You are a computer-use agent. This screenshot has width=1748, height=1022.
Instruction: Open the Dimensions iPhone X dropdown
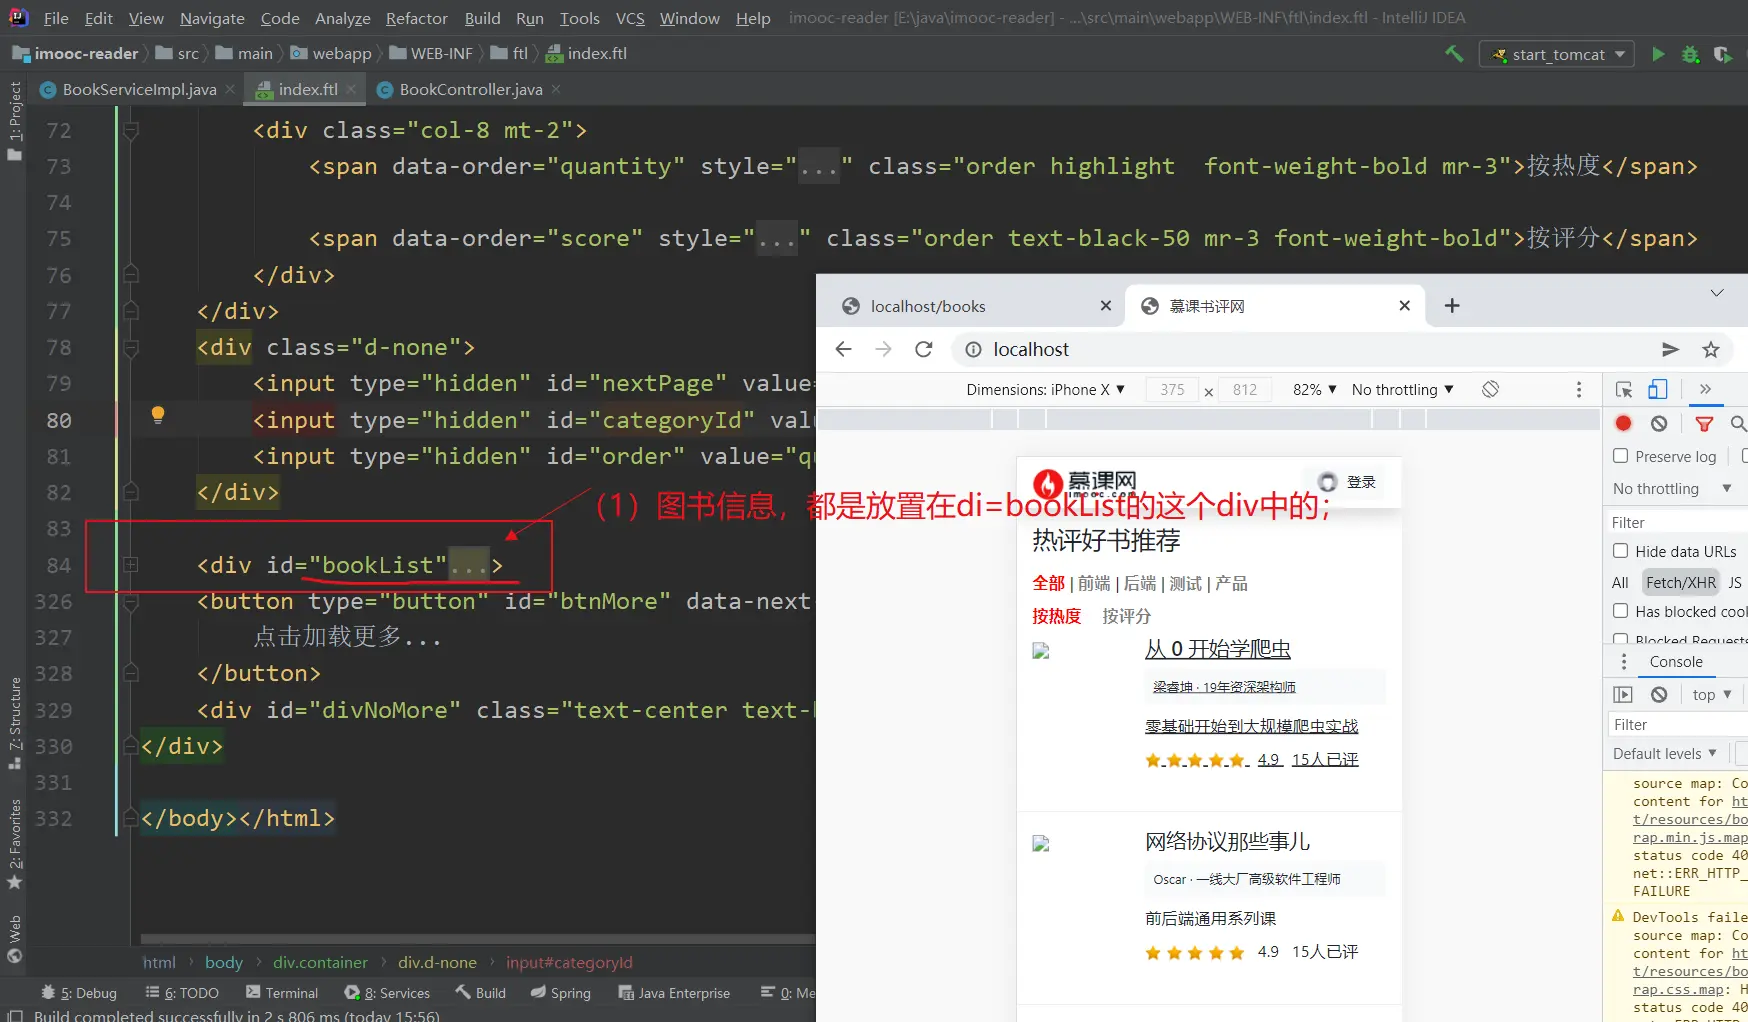coord(1045,389)
